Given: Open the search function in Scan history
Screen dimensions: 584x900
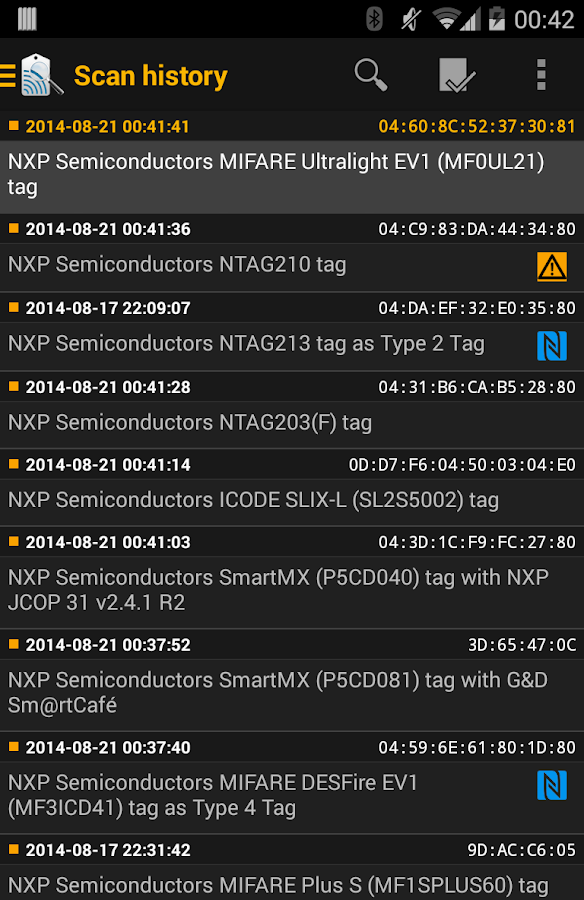Looking at the screenshot, I should (370, 75).
